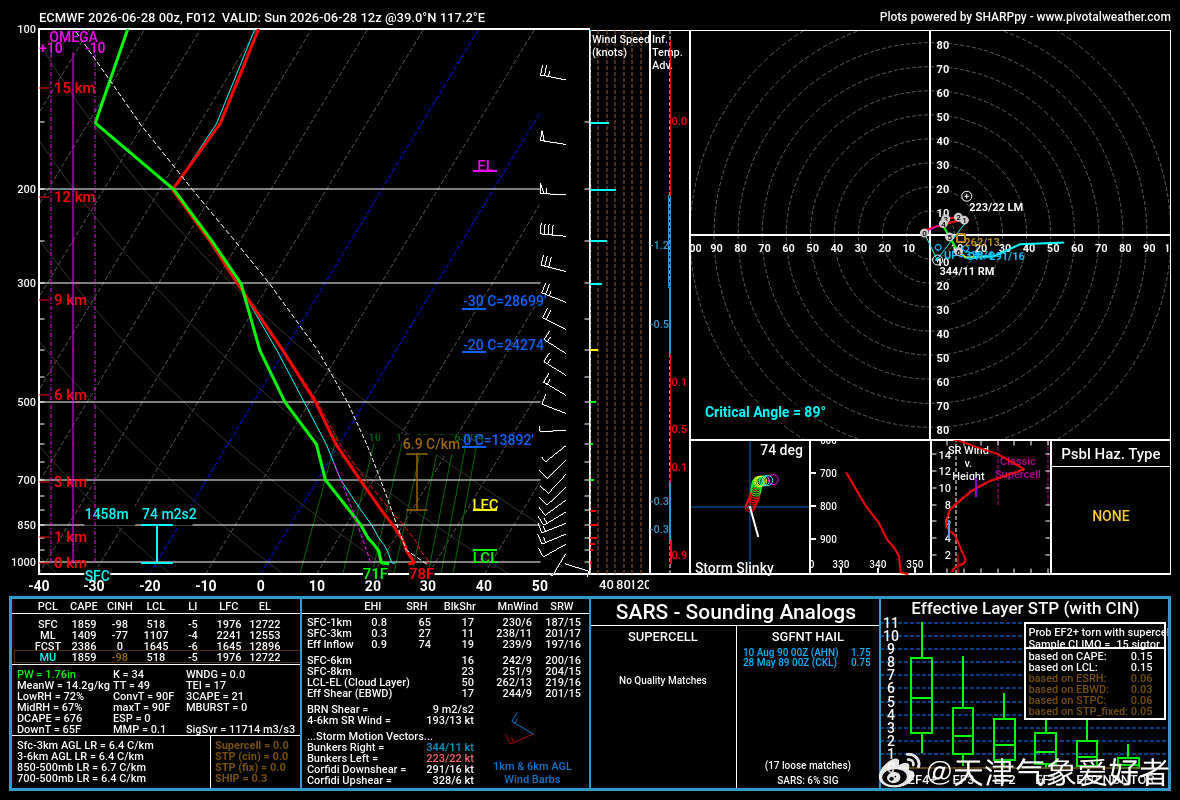Click the (17 loose matches) text
The image size is (1180, 800).
click(807, 765)
